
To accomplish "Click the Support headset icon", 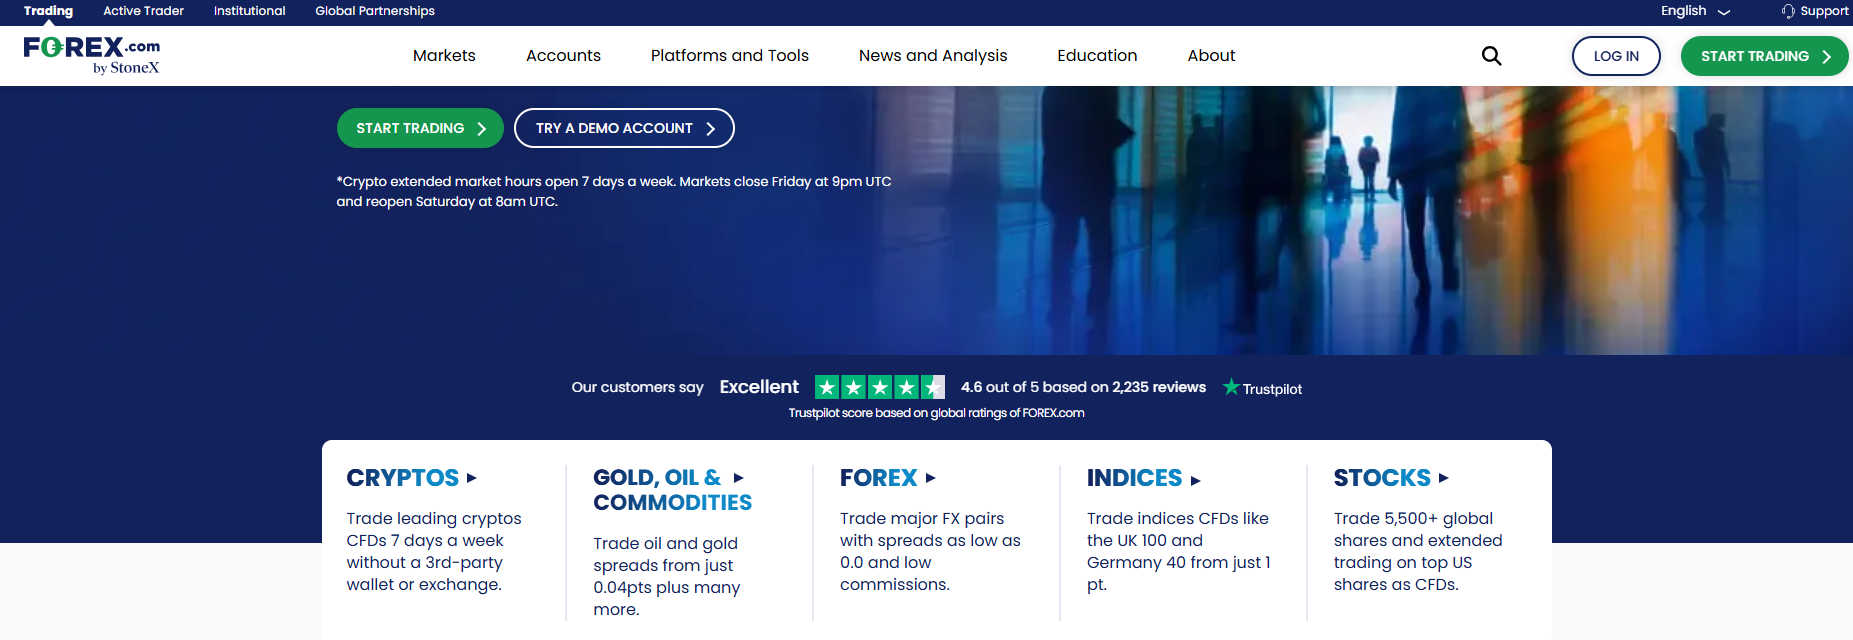I will click(1788, 11).
